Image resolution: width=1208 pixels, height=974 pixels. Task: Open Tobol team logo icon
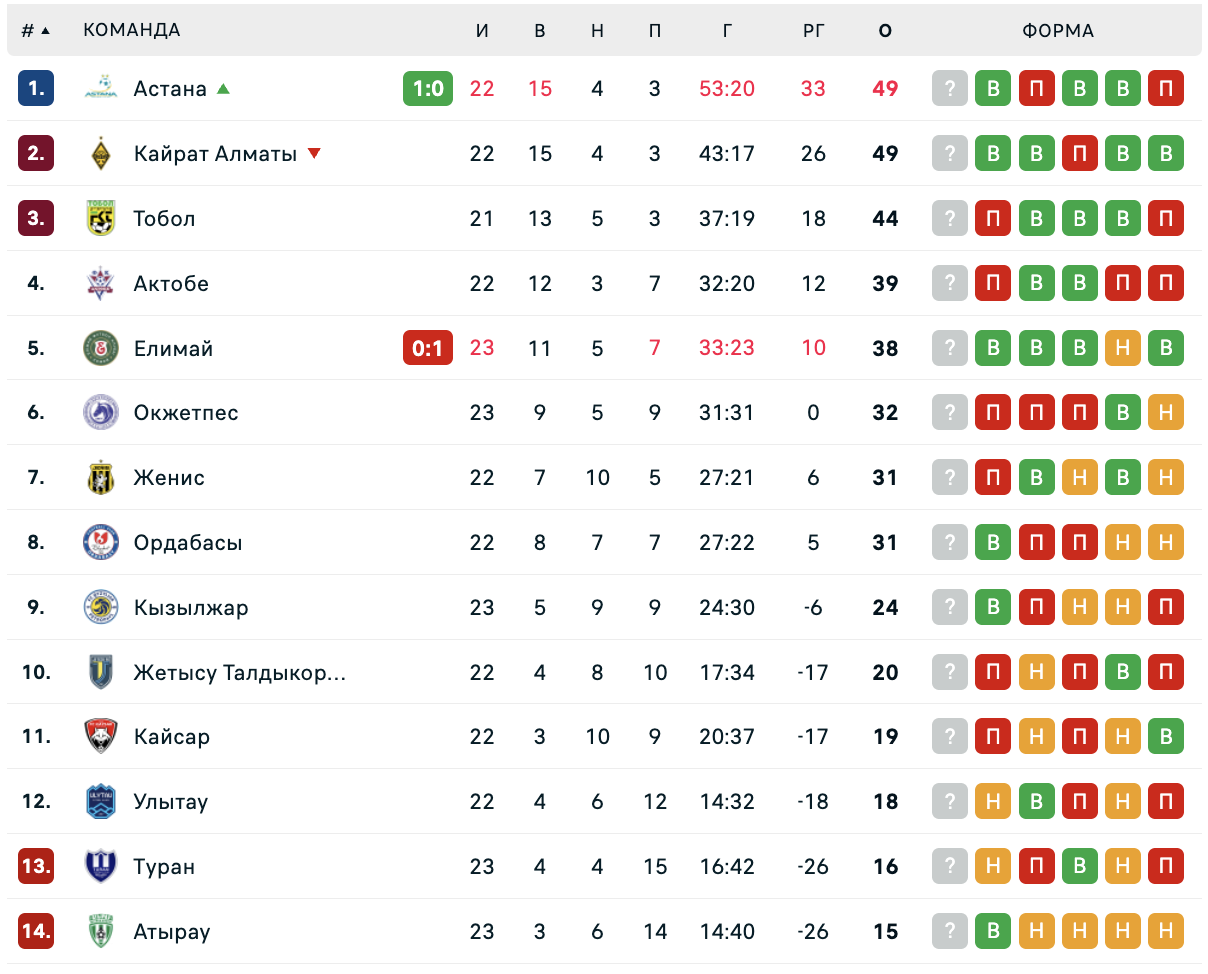pos(101,218)
